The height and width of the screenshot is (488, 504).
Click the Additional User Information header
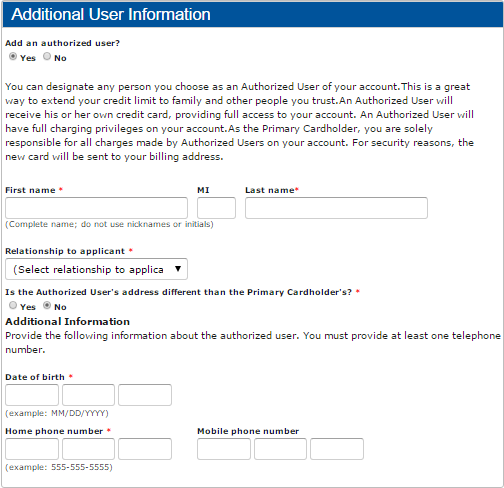[x=111, y=15]
